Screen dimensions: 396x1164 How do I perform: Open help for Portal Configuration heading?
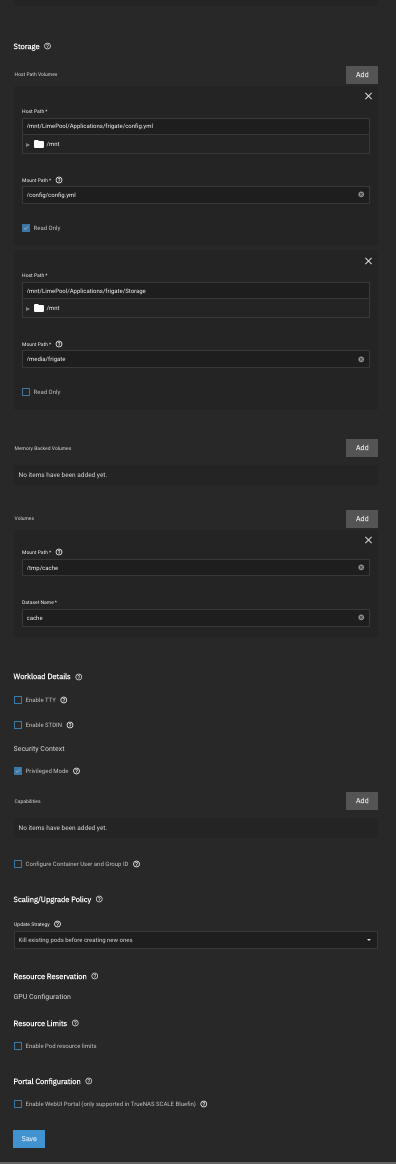tap(88, 1081)
